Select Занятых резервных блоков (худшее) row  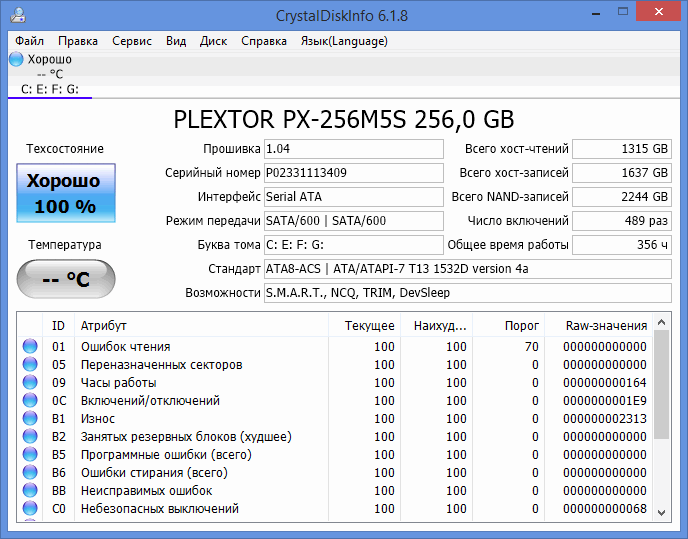335,436
